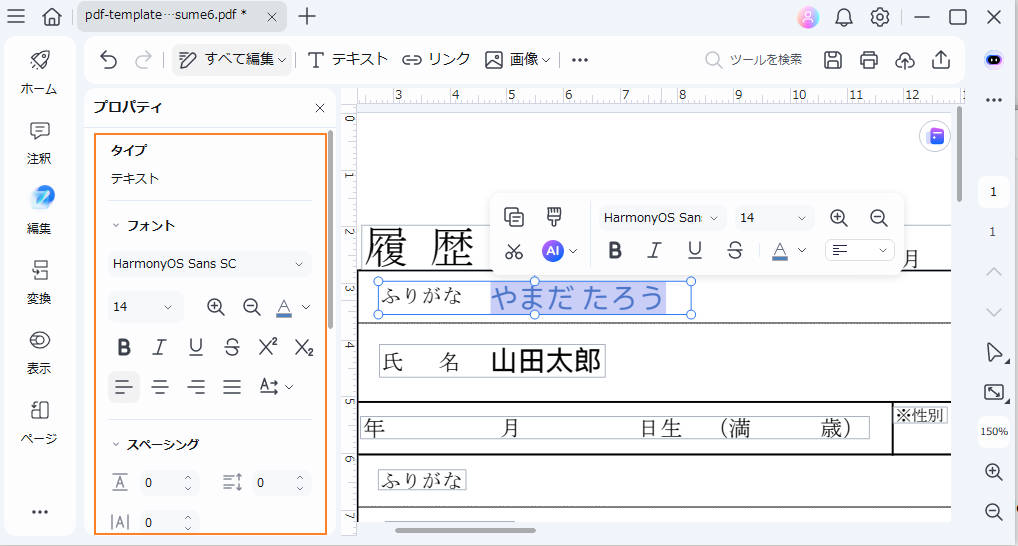Click 150% zoom level indicator

[x=993, y=431]
